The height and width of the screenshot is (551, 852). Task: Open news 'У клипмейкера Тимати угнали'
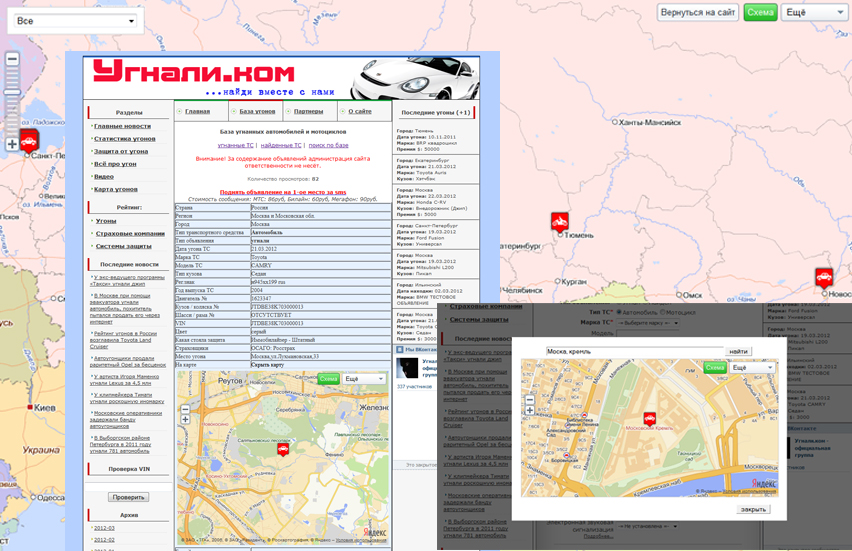[x=127, y=398]
